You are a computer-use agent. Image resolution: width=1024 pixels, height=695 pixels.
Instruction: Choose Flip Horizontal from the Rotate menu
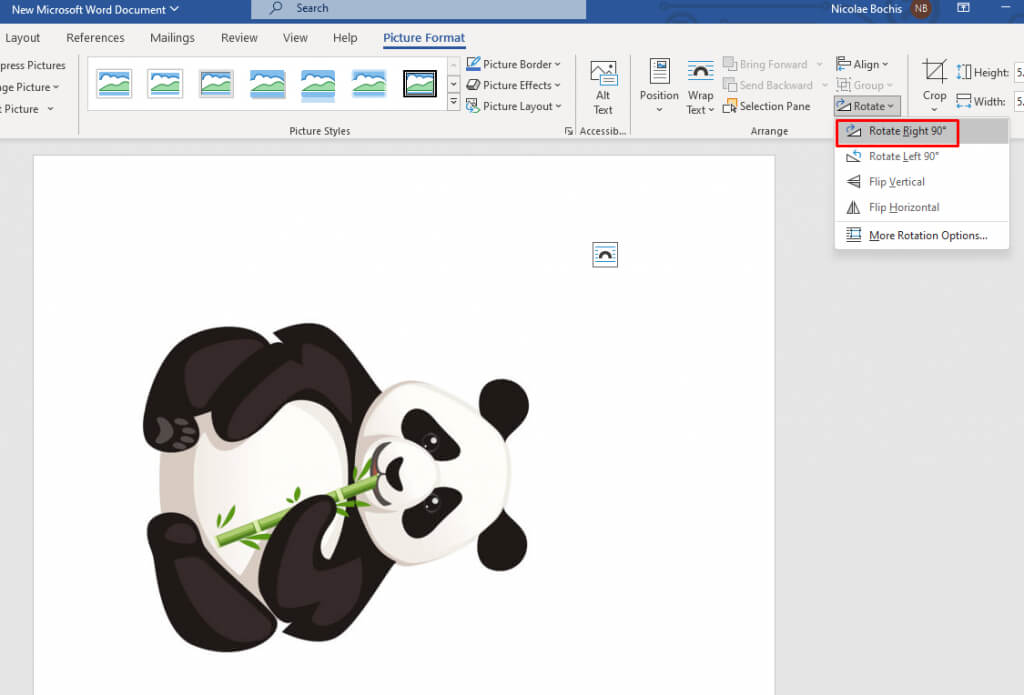pyautogui.click(x=903, y=208)
